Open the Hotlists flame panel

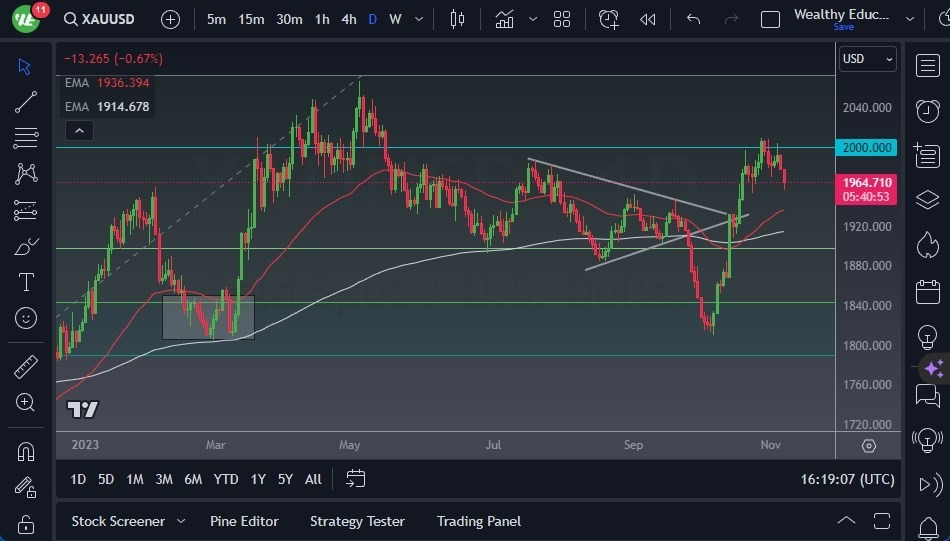pos(928,245)
